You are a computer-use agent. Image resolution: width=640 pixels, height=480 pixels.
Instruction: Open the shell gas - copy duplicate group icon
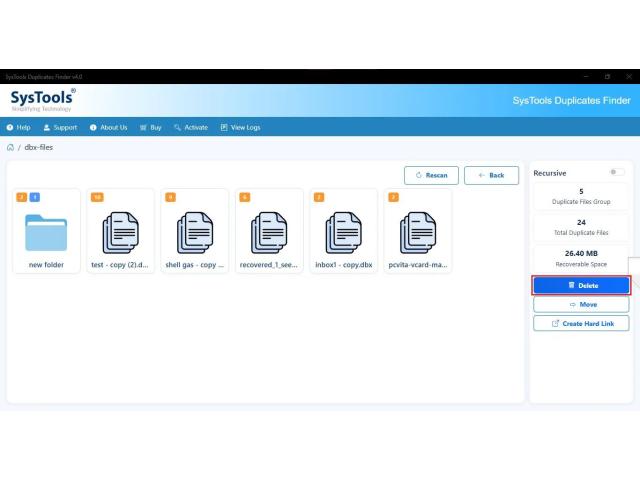click(195, 233)
